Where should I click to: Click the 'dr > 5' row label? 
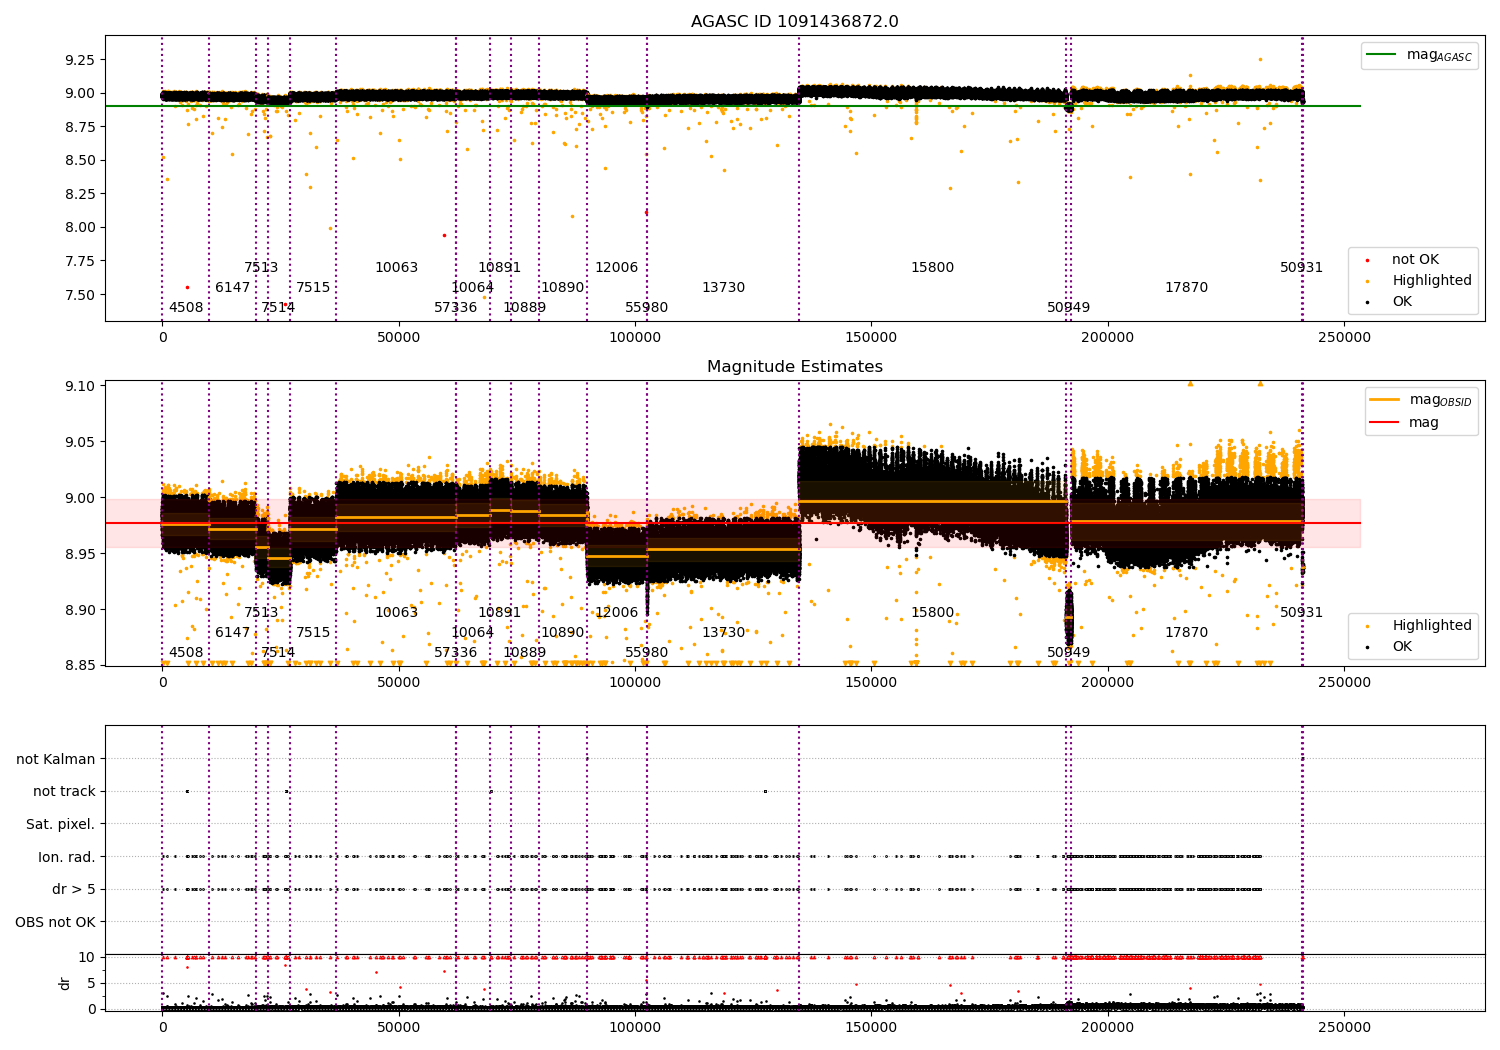point(74,889)
